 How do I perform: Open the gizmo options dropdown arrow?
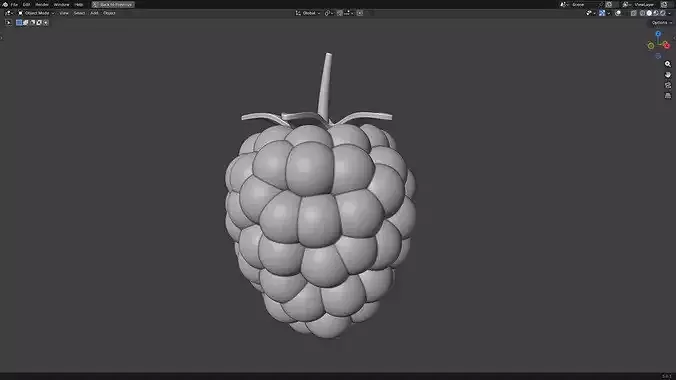click(608, 13)
